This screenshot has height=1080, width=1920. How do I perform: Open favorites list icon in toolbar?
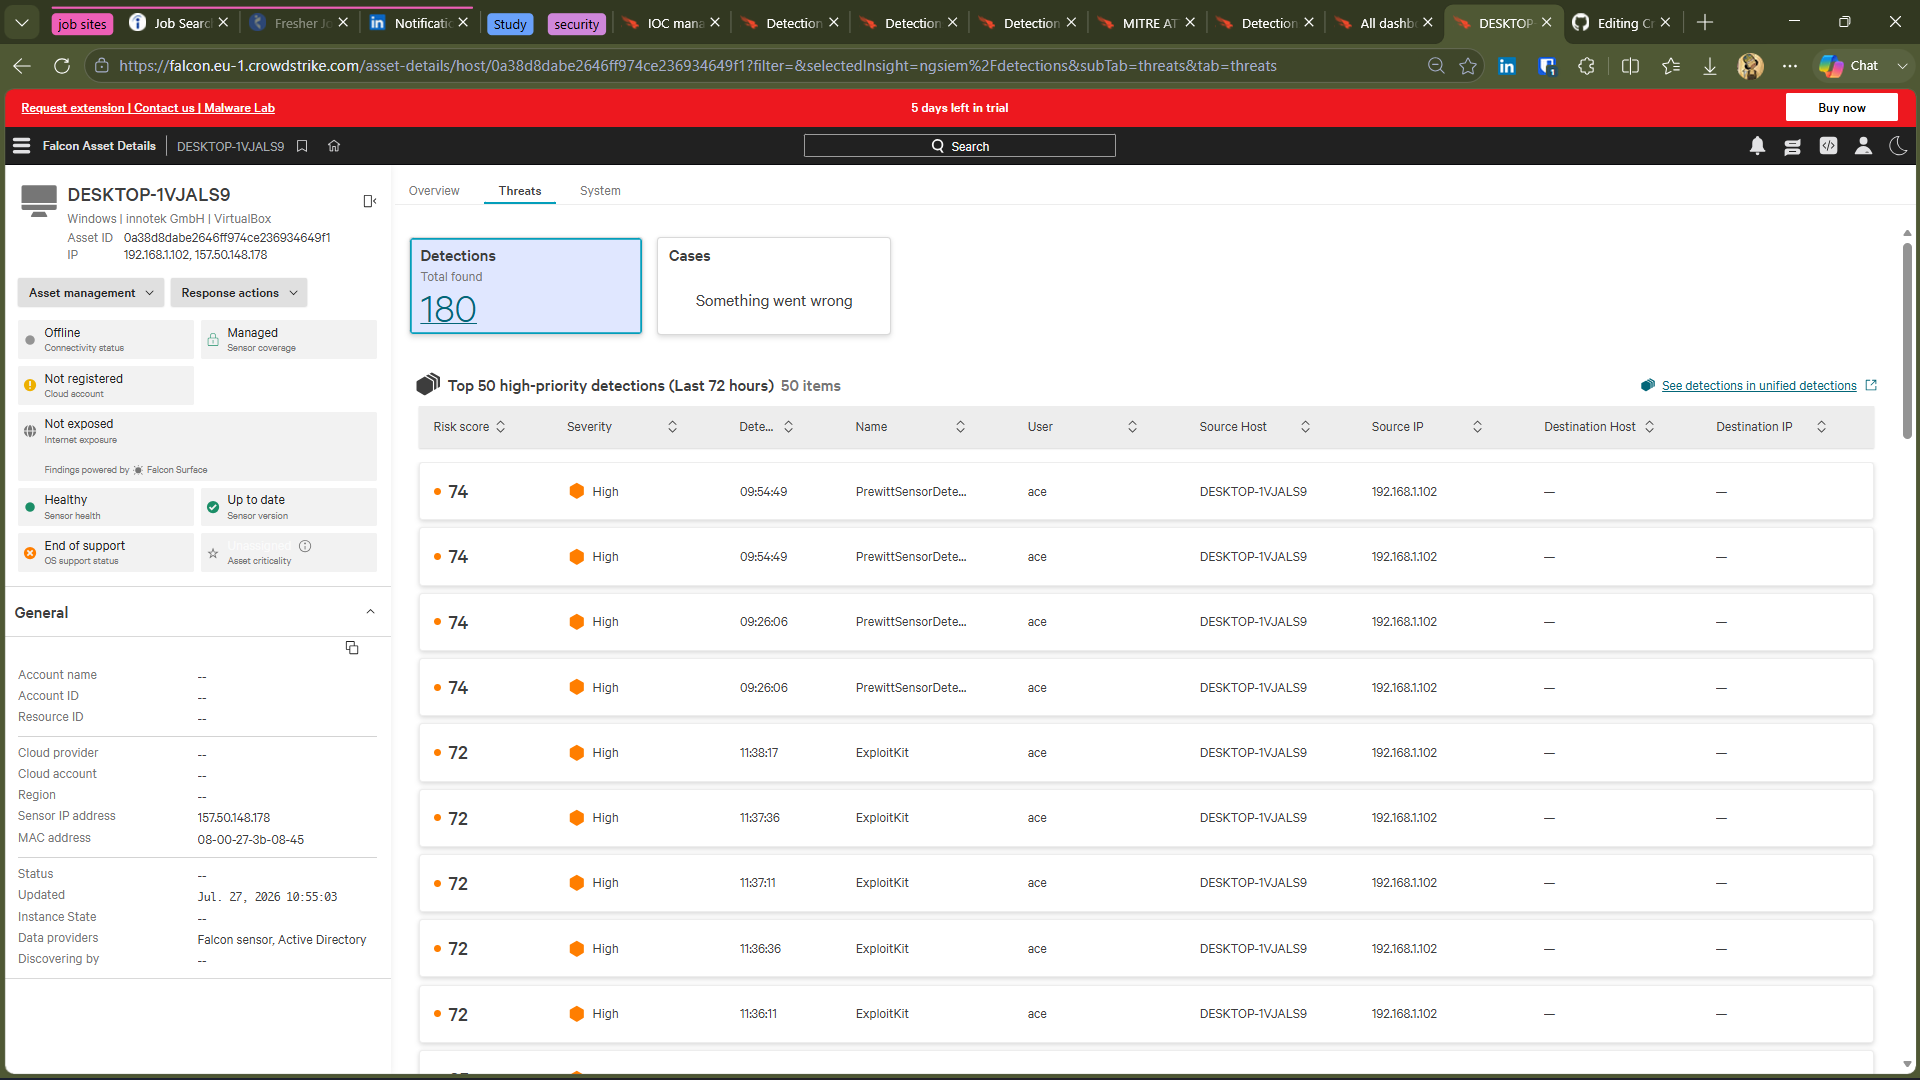(1670, 66)
